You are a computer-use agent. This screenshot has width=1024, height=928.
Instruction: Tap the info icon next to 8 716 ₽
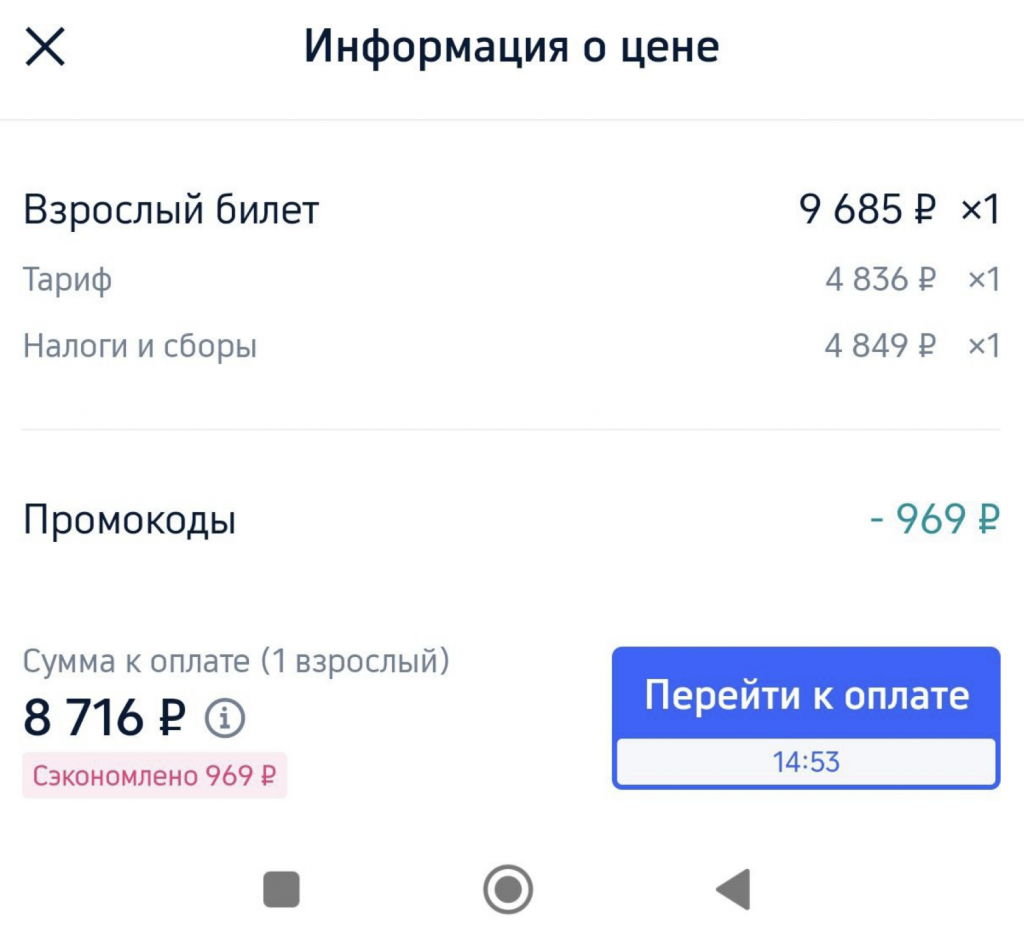tap(225, 718)
